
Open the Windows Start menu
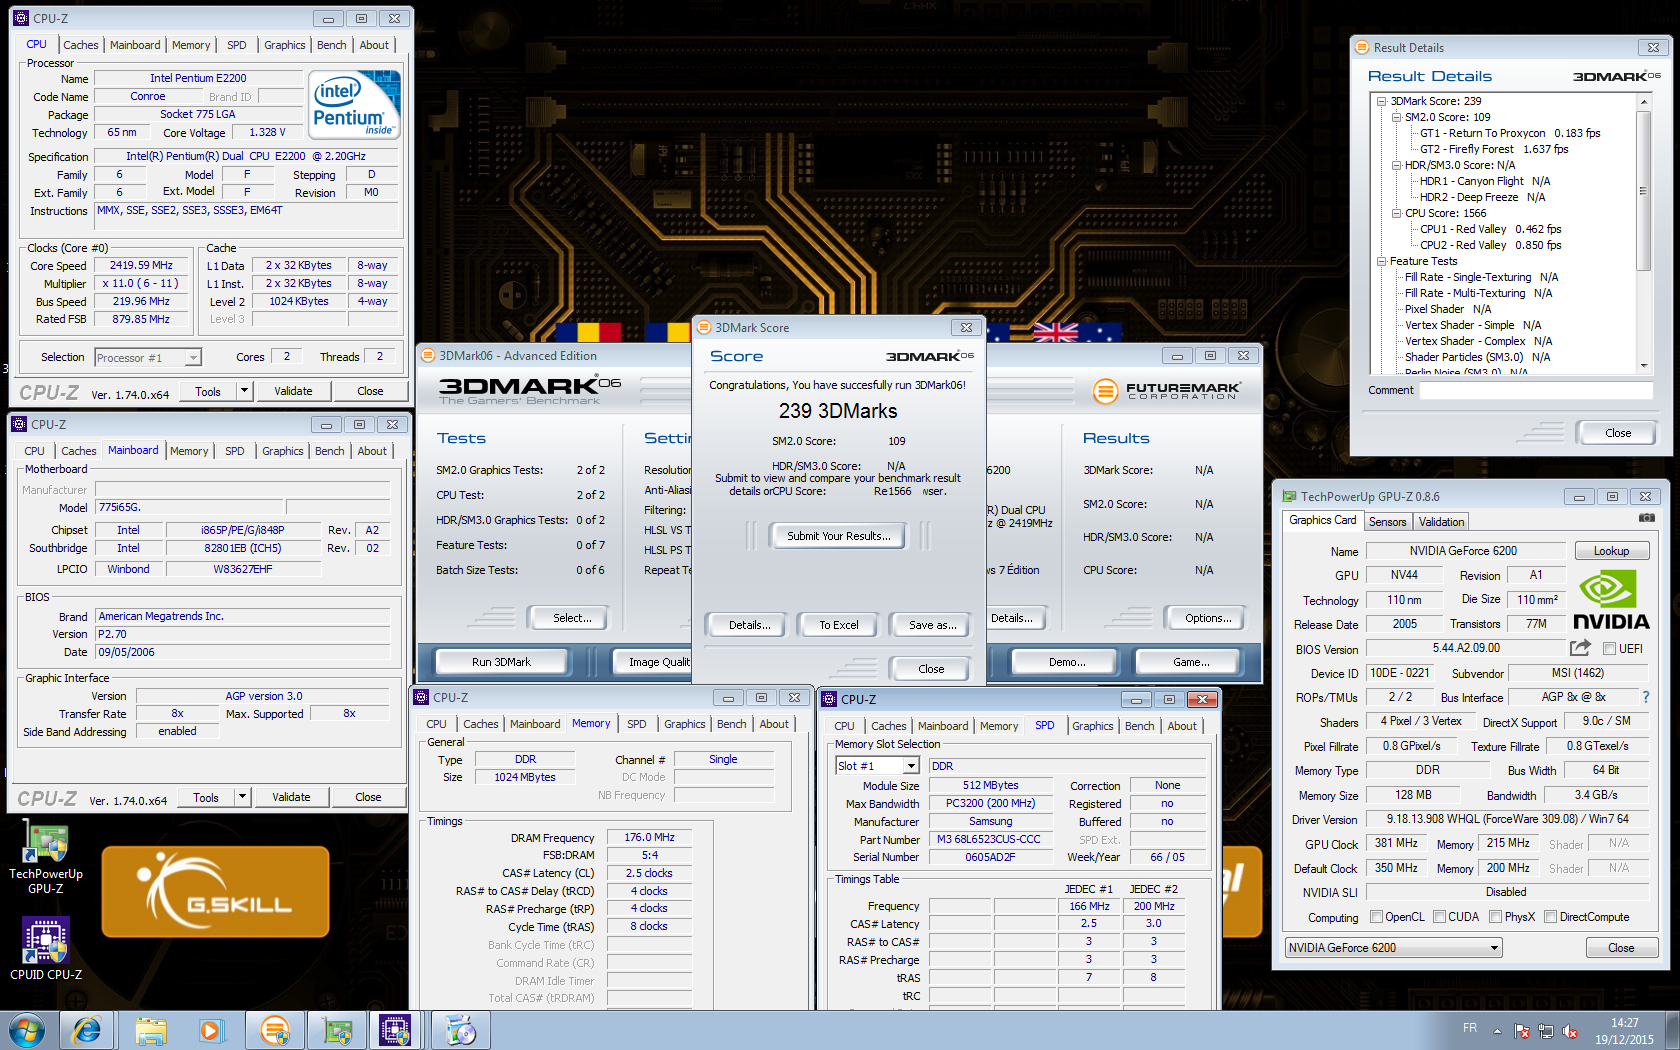(26, 1030)
